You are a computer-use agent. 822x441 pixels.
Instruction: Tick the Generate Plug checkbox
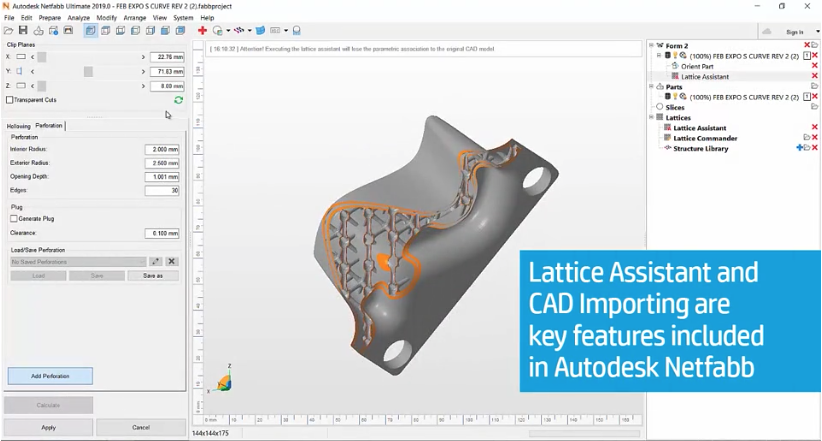pyautogui.click(x=14, y=218)
